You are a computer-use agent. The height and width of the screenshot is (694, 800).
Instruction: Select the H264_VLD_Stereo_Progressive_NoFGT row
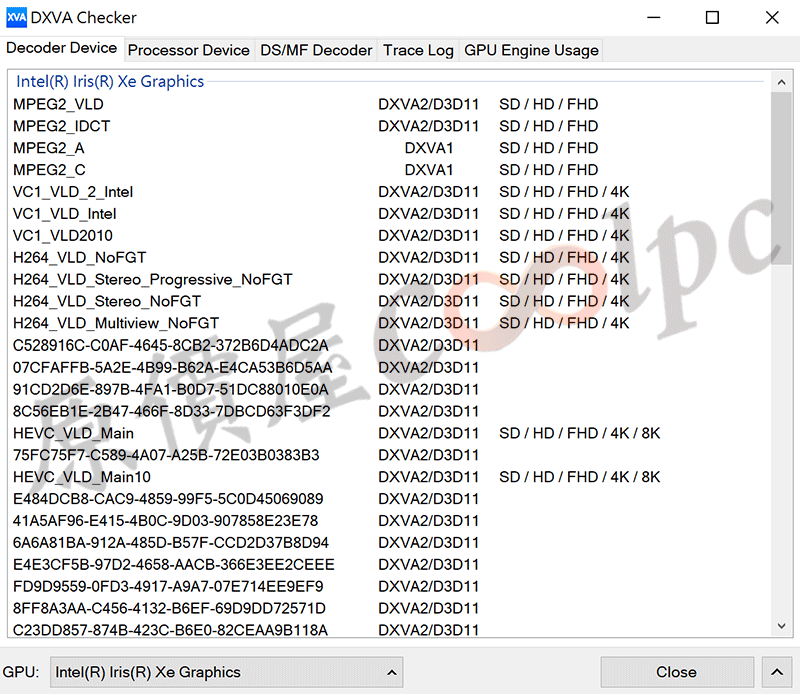(389, 280)
